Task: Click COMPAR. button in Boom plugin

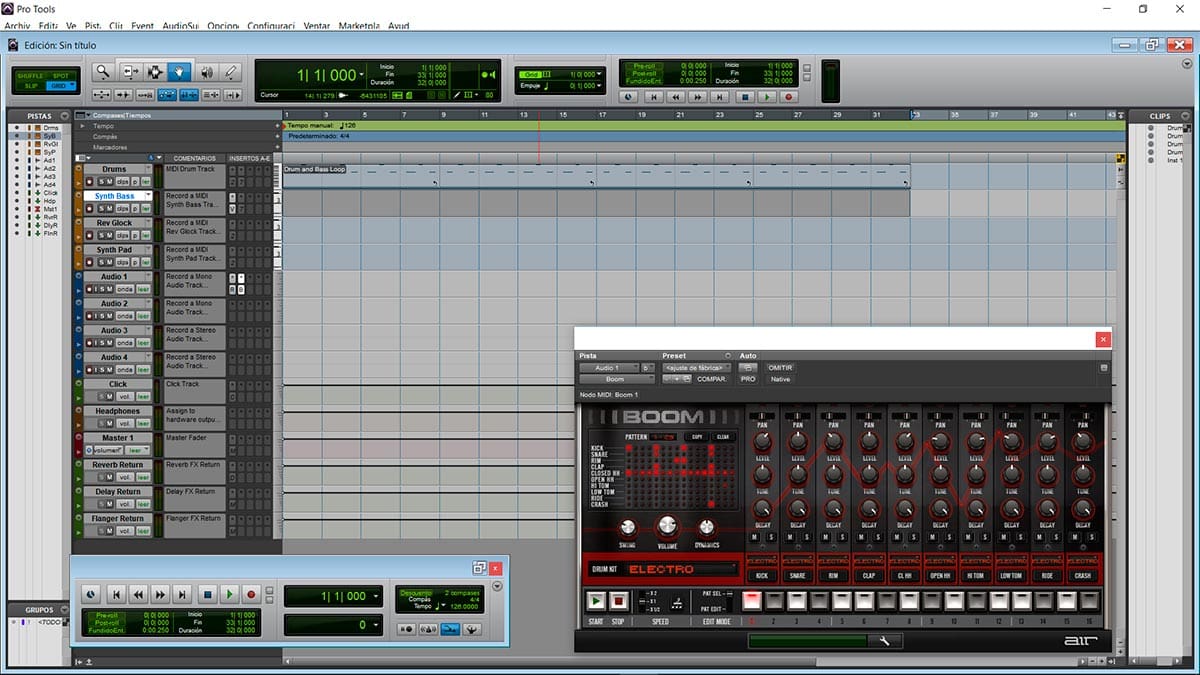Action: tap(712, 379)
